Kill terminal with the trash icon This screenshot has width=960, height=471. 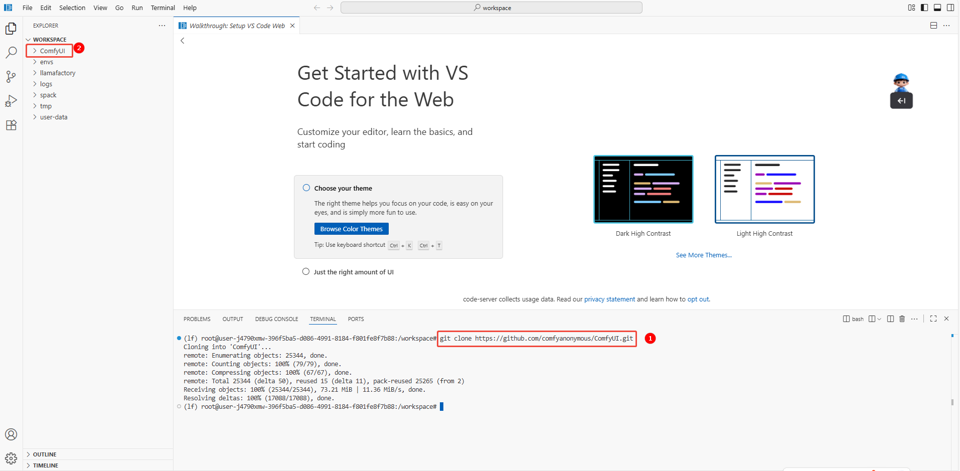[x=902, y=319]
